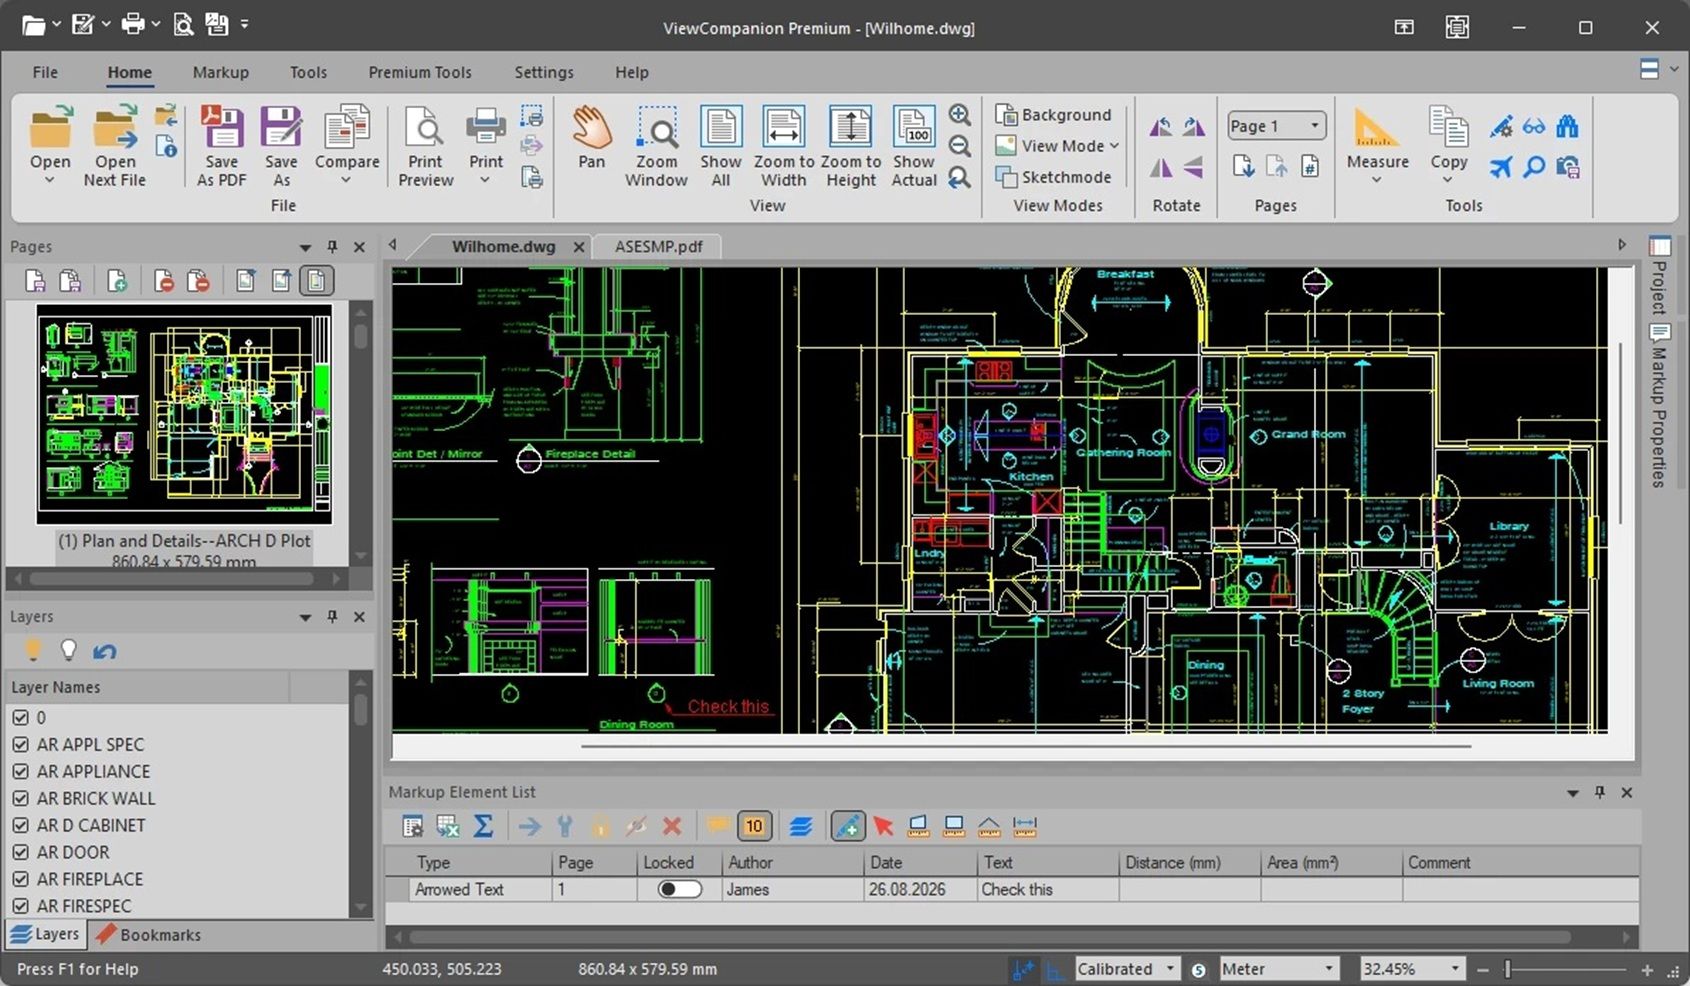This screenshot has width=1690, height=986.
Task: Expand the Copy dropdown arrow
Action: pyautogui.click(x=1448, y=181)
